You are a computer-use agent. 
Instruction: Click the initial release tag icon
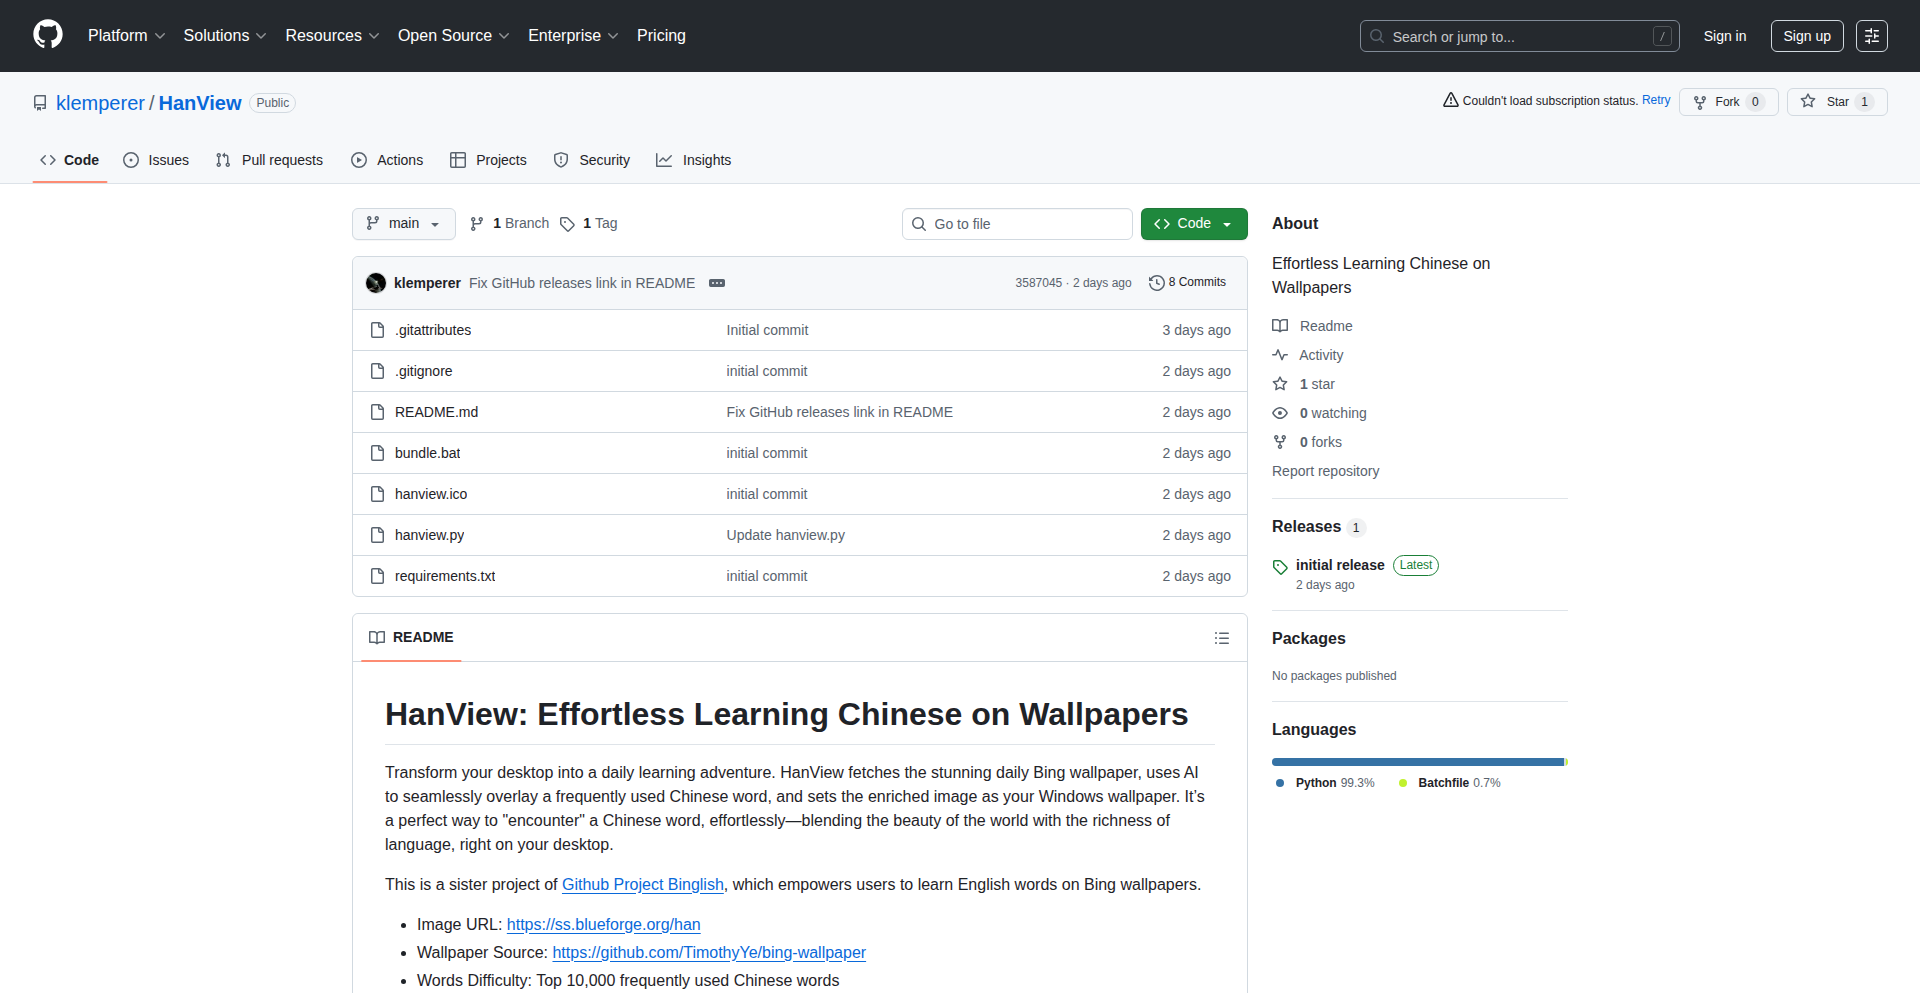[1280, 567]
